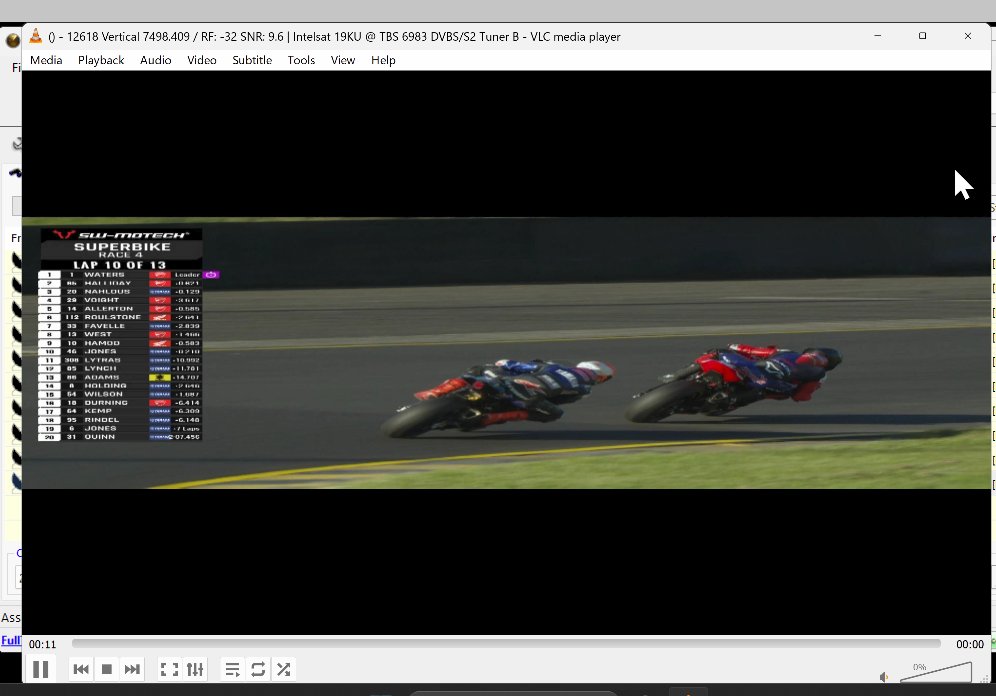Mute audio via speaker icon
The width and height of the screenshot is (996, 696).
click(x=884, y=677)
